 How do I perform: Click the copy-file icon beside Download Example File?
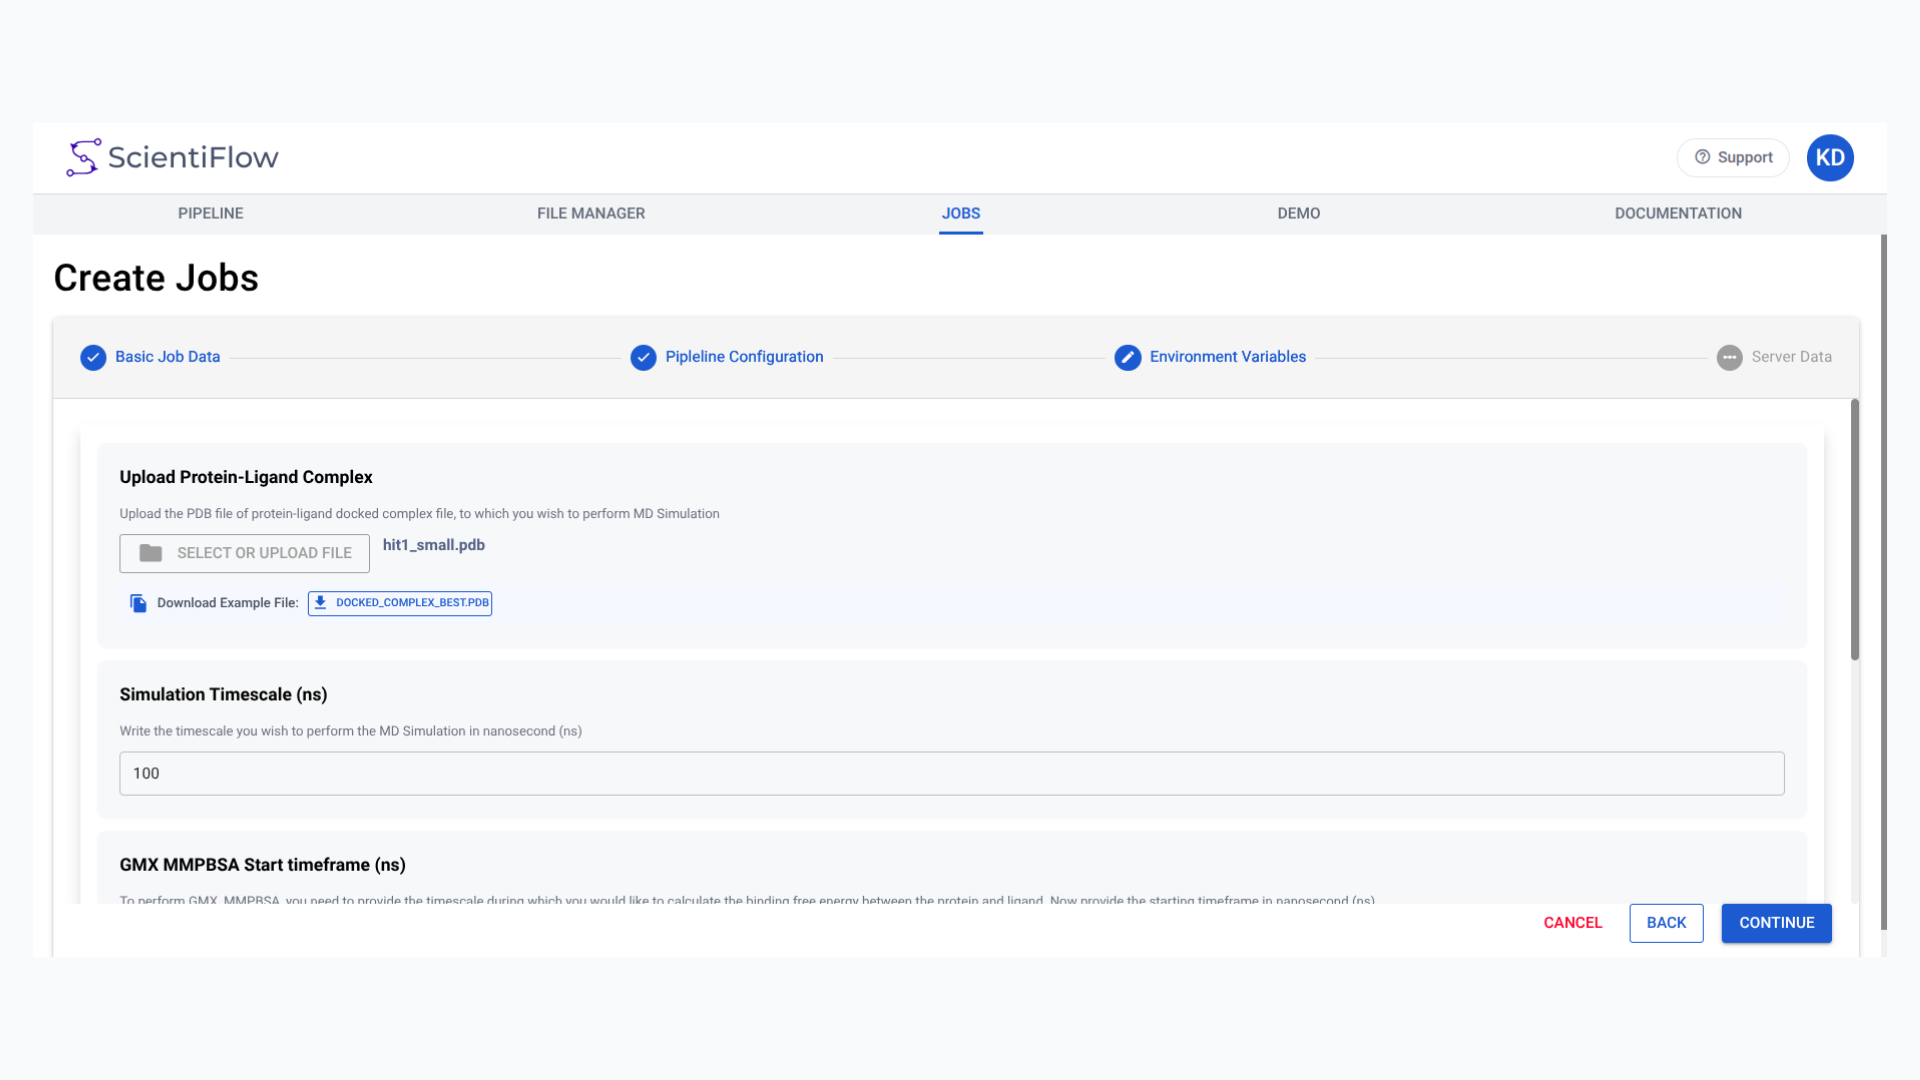click(x=138, y=603)
